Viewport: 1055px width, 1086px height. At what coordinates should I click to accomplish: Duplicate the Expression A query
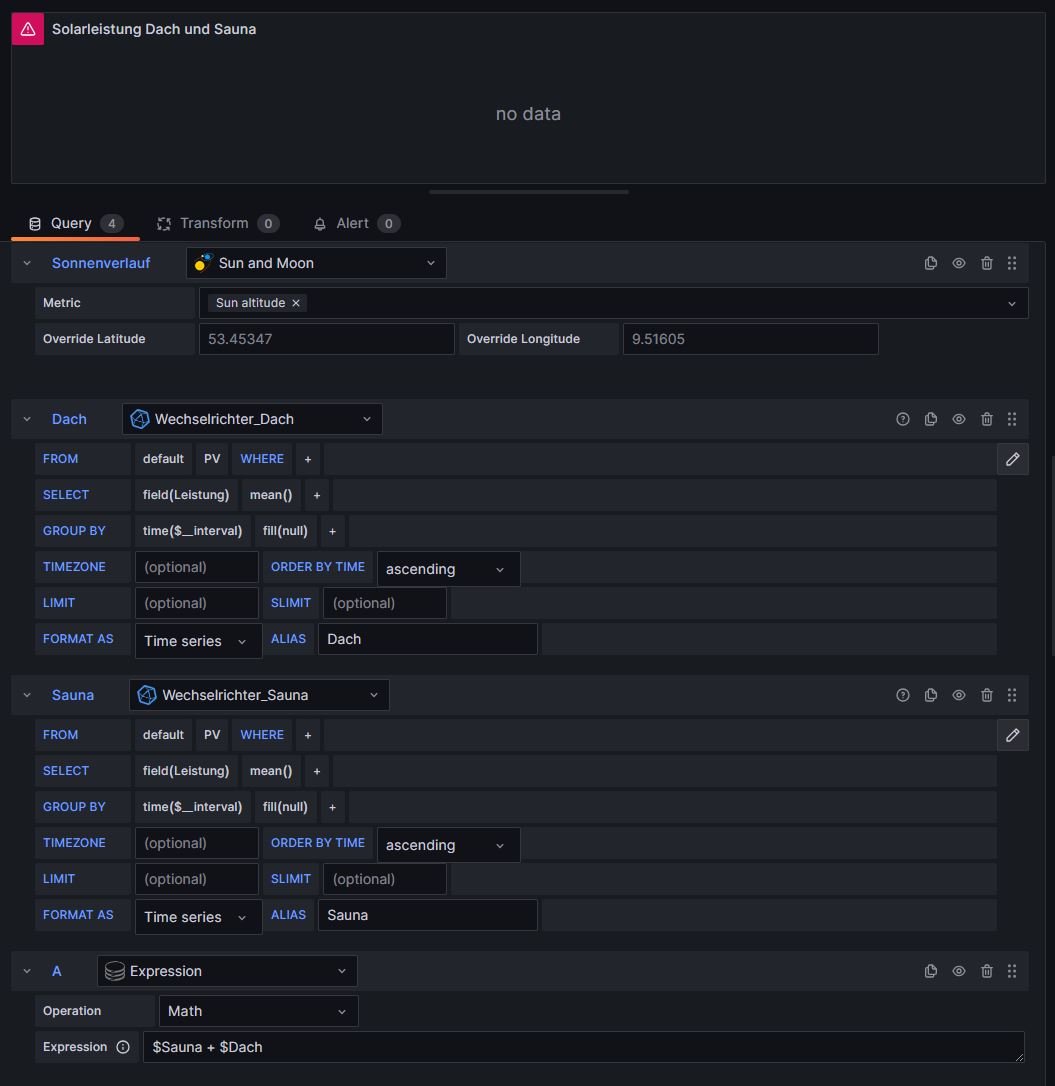pyautogui.click(x=930, y=971)
